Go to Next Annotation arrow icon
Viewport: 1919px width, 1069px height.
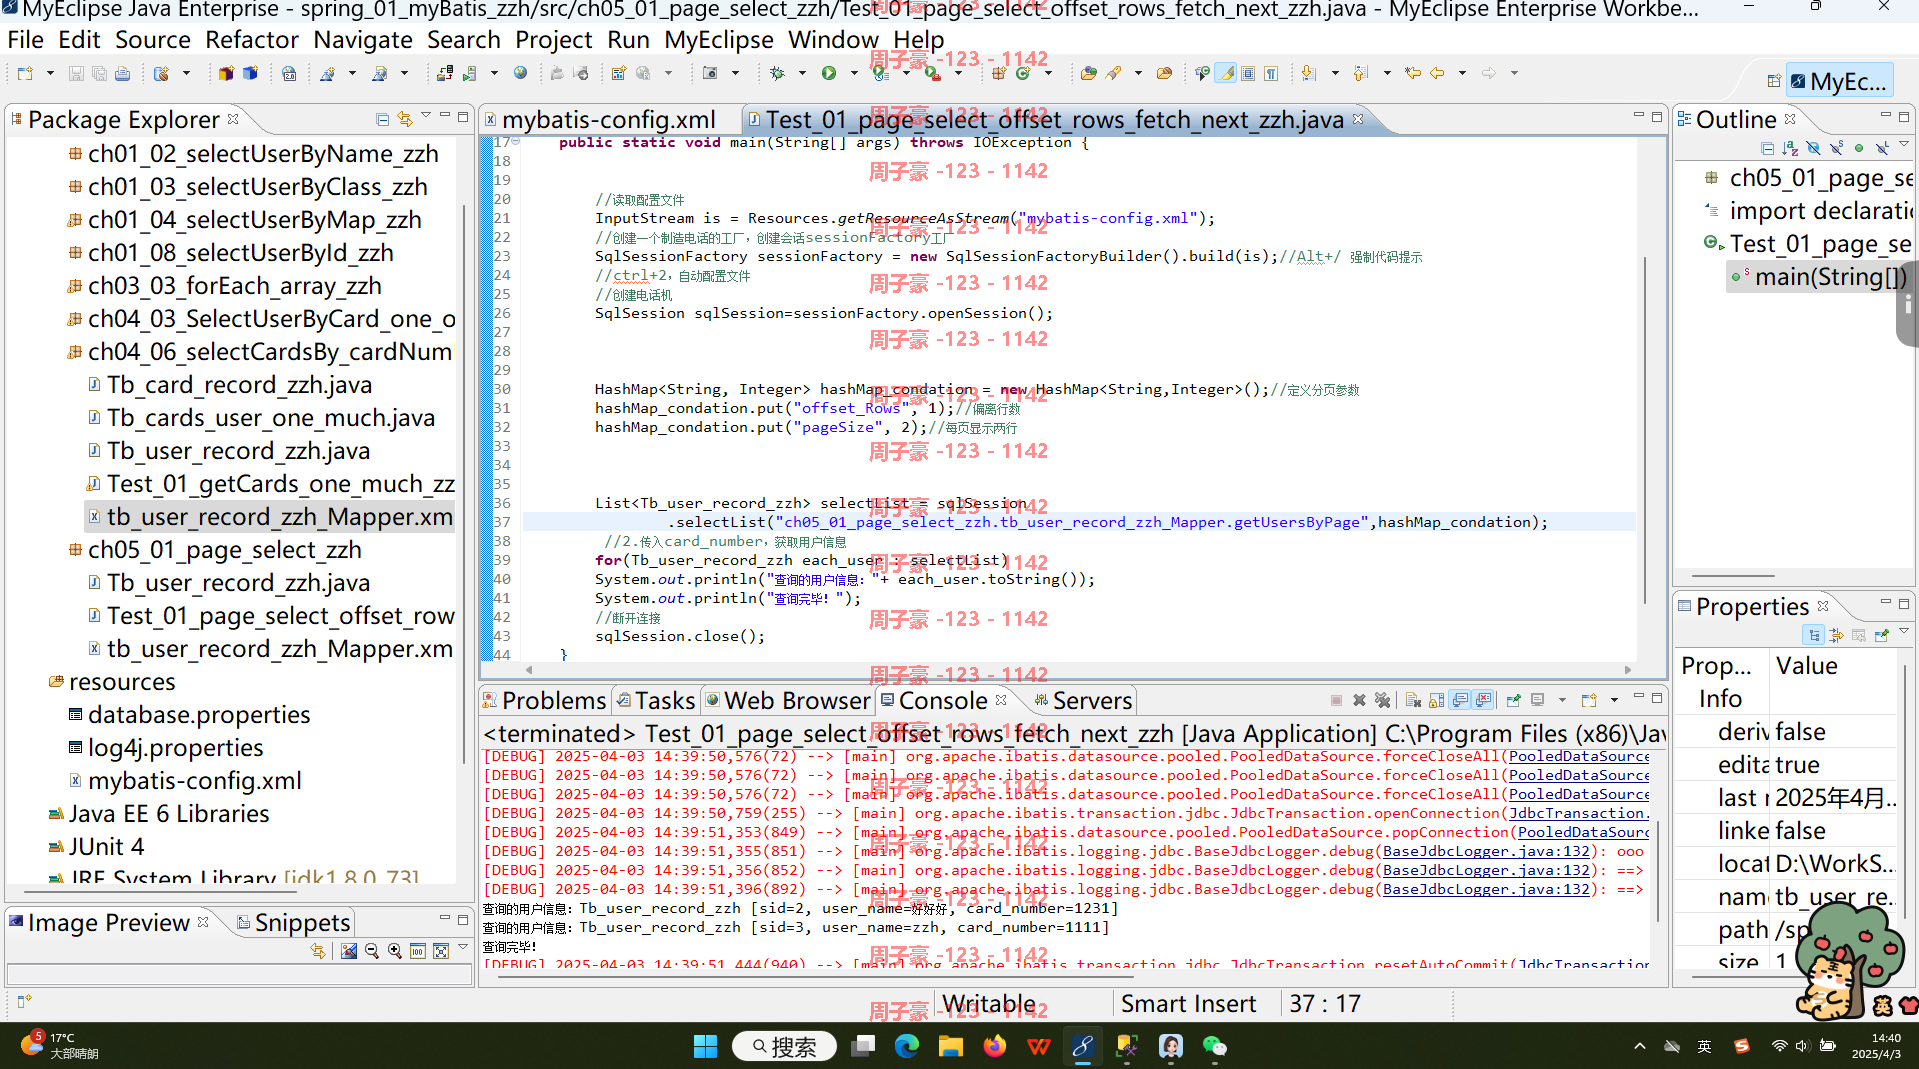[x=1308, y=73]
